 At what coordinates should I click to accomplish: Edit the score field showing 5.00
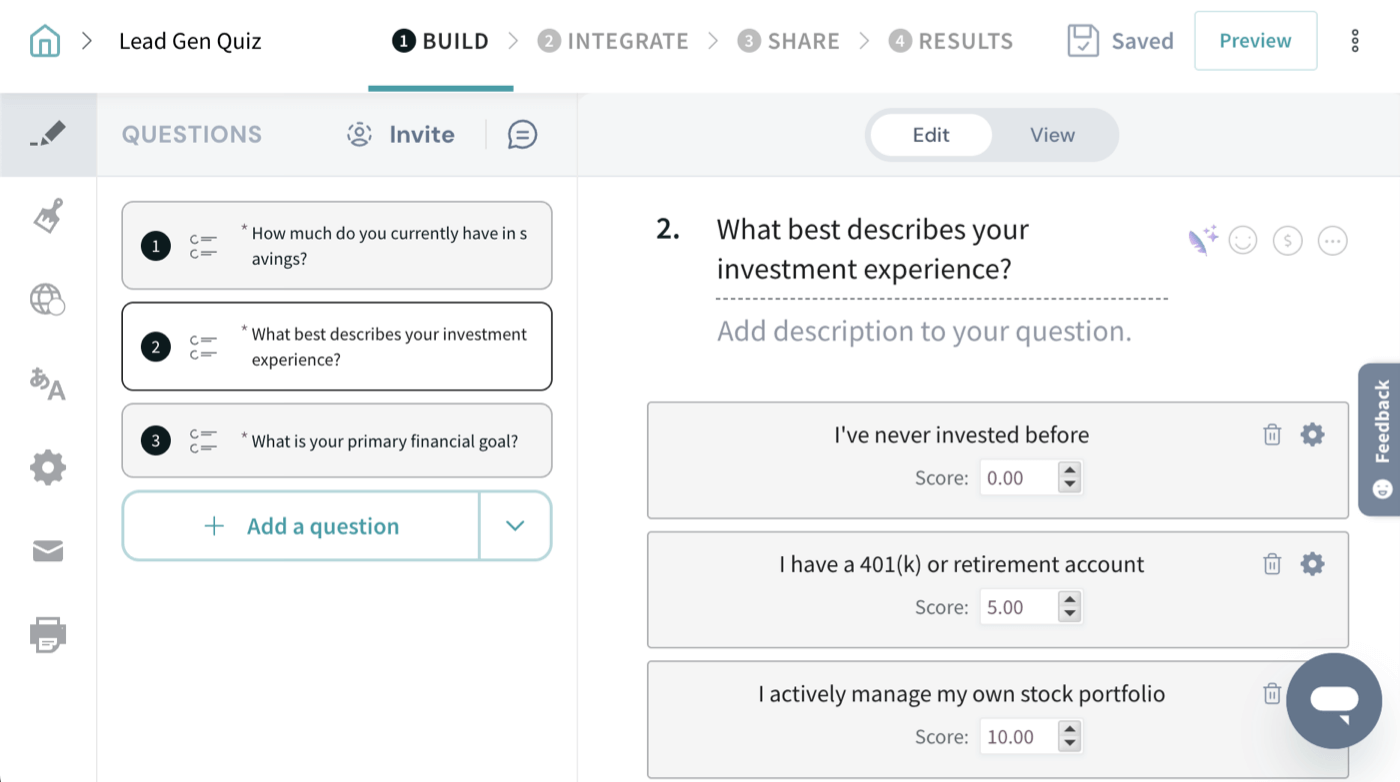(1018, 607)
